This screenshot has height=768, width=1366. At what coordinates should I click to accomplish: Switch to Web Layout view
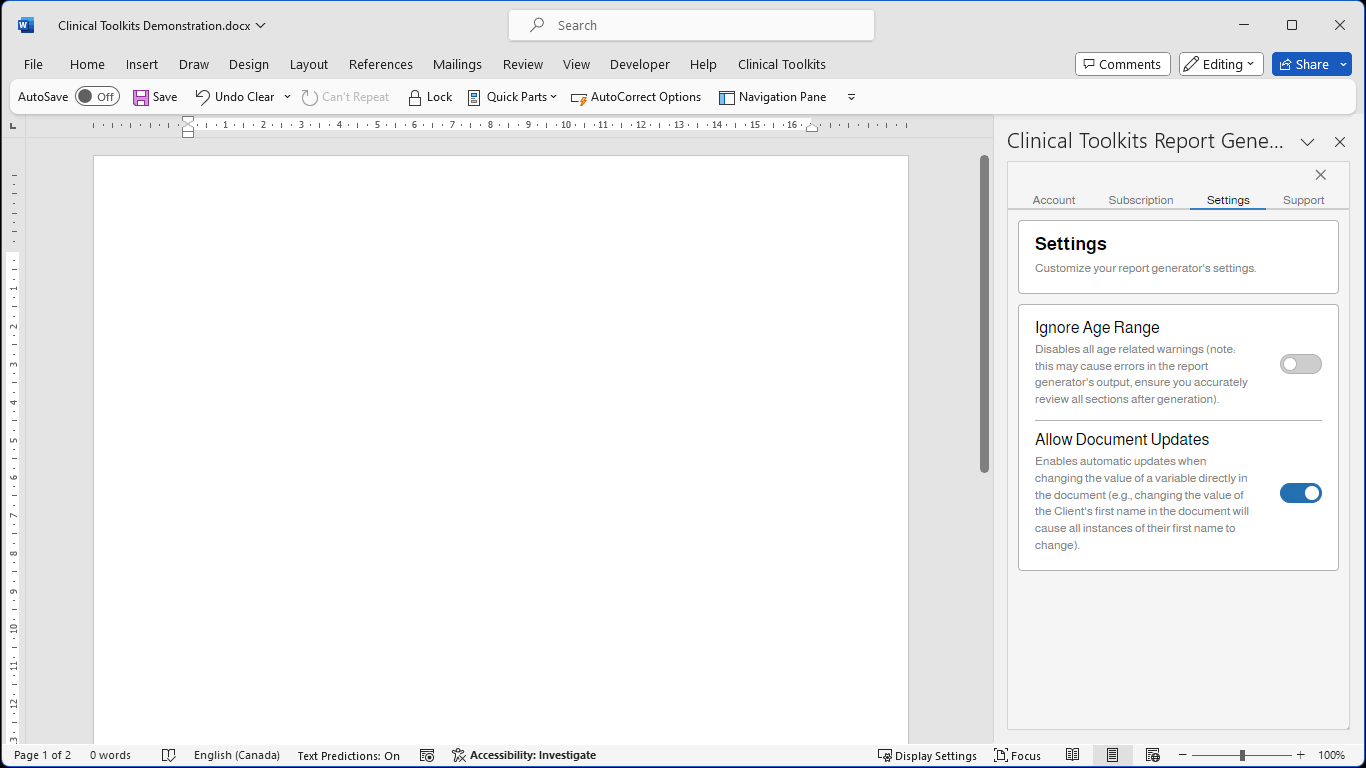1153,756
